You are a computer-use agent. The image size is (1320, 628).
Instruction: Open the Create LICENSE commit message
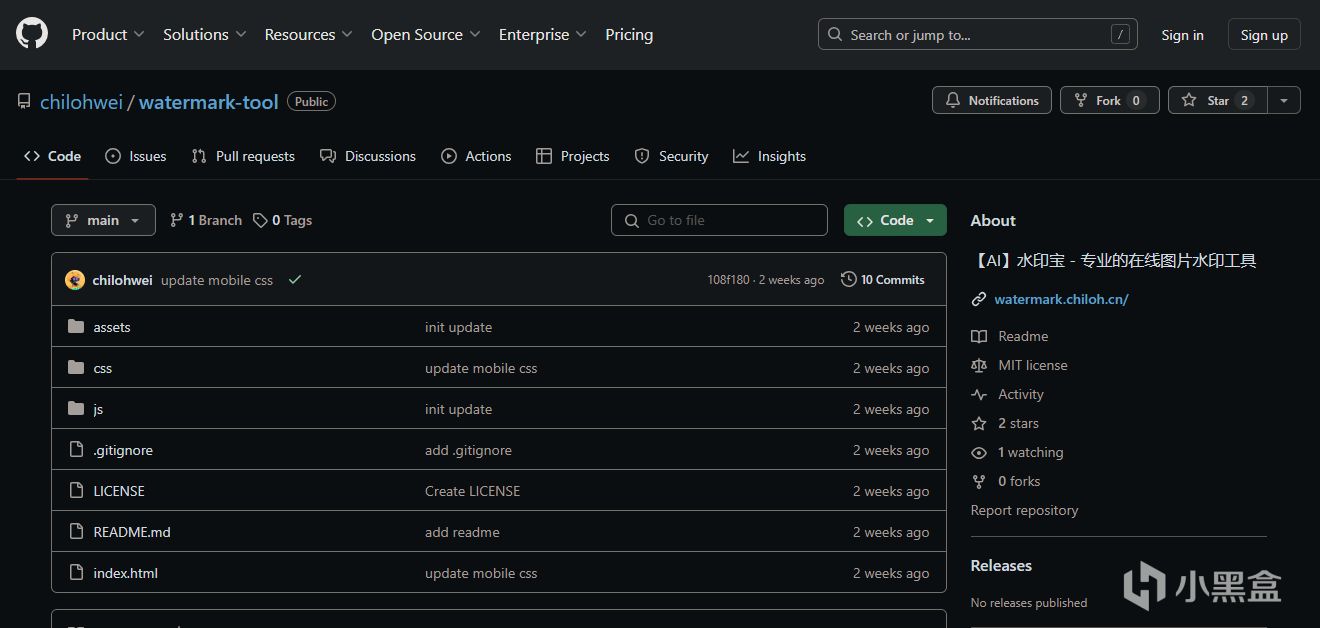(472, 491)
